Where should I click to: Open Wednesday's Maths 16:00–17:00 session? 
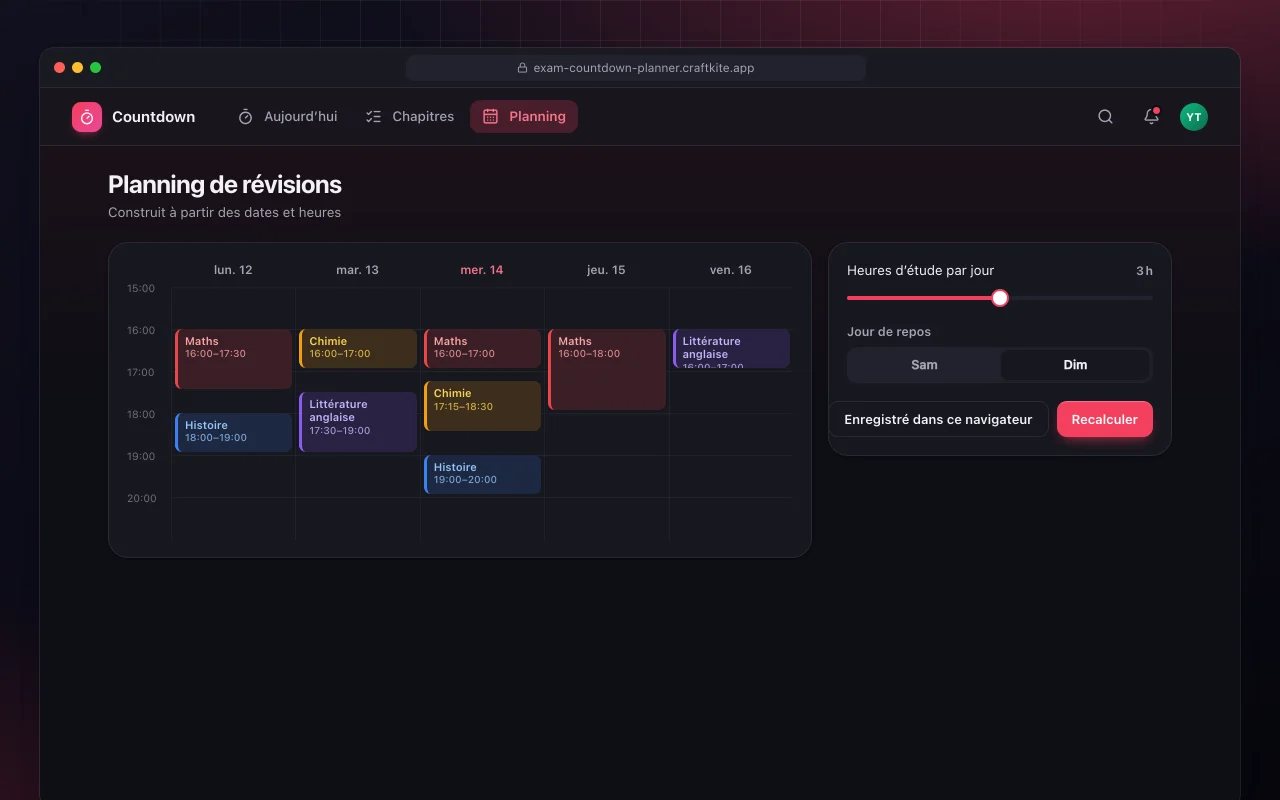pyautogui.click(x=482, y=349)
